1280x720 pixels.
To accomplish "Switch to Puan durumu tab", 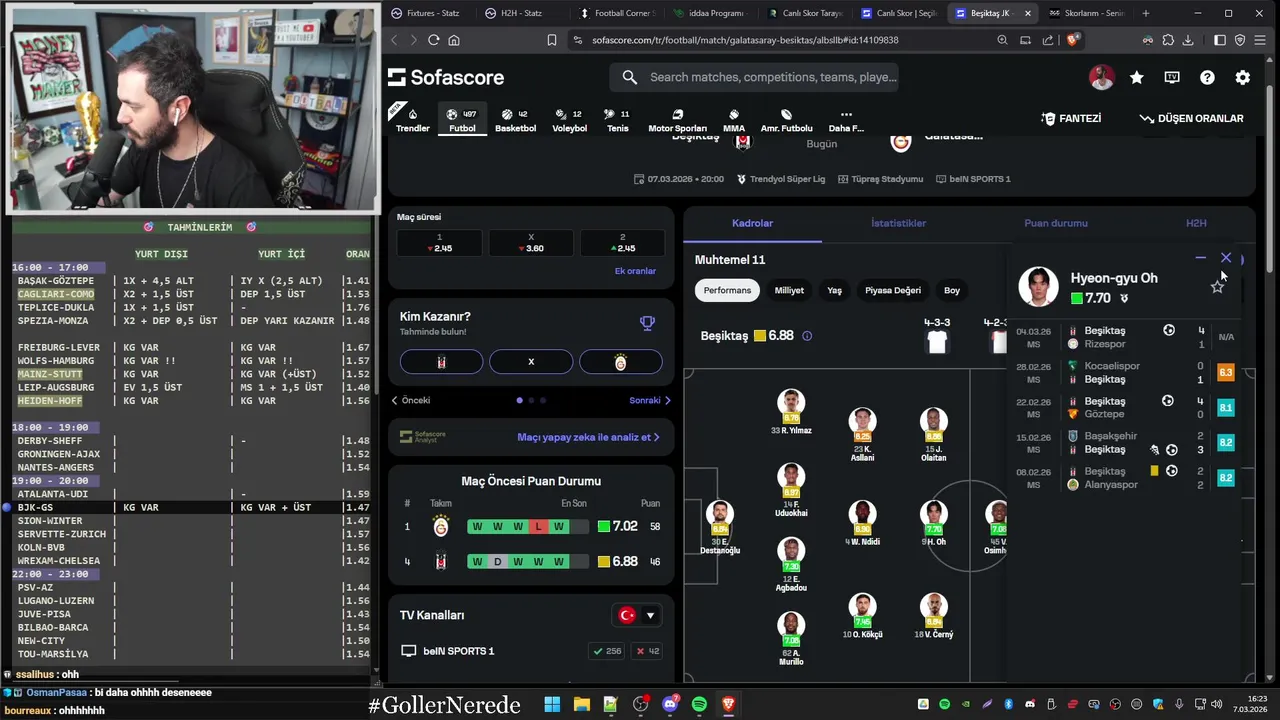I will pyautogui.click(x=1056, y=223).
